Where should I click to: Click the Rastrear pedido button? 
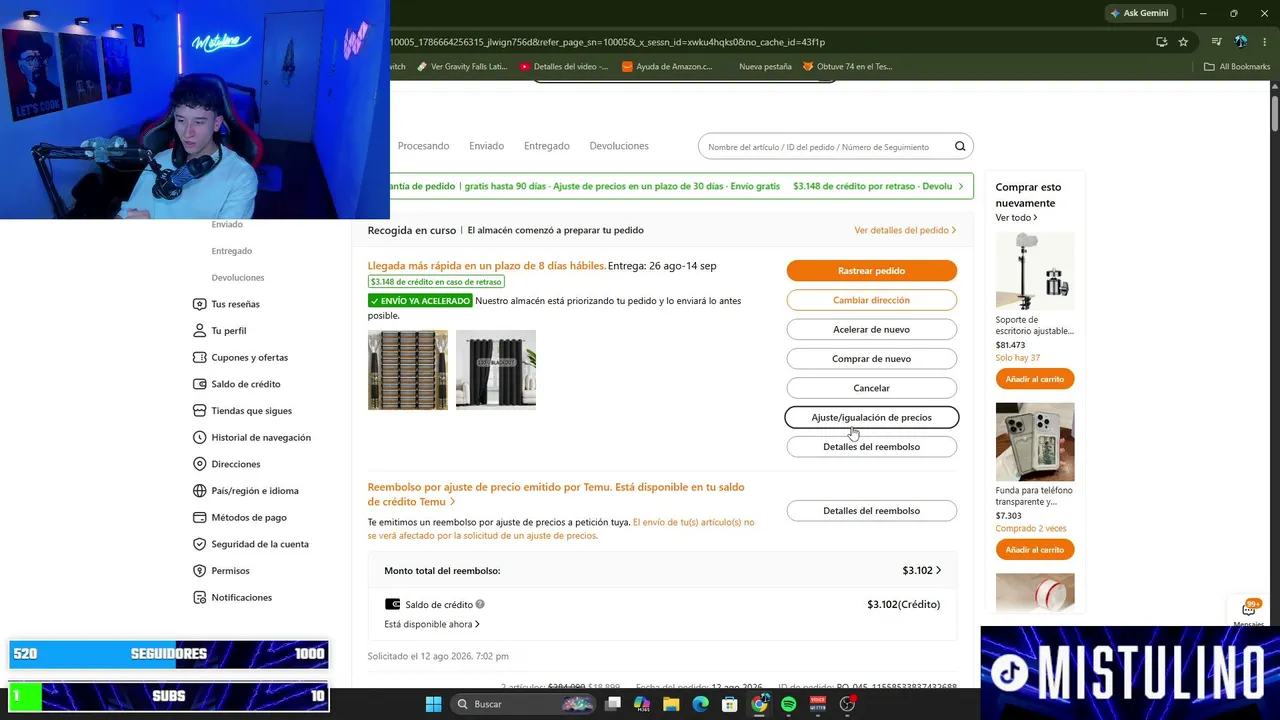pos(872,271)
